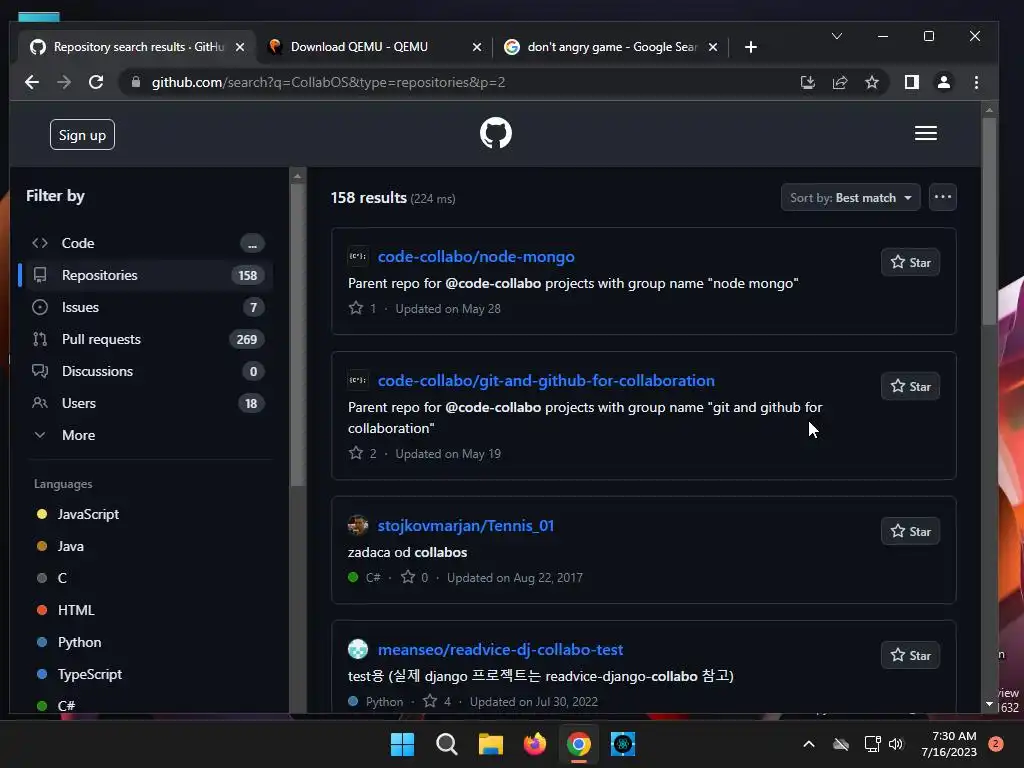Bookmark this page with the star icon
The width and height of the screenshot is (1024, 768).
[x=872, y=82]
